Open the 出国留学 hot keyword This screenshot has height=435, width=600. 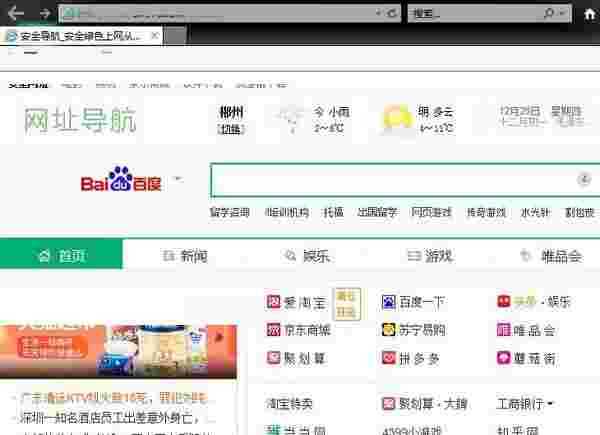377,212
